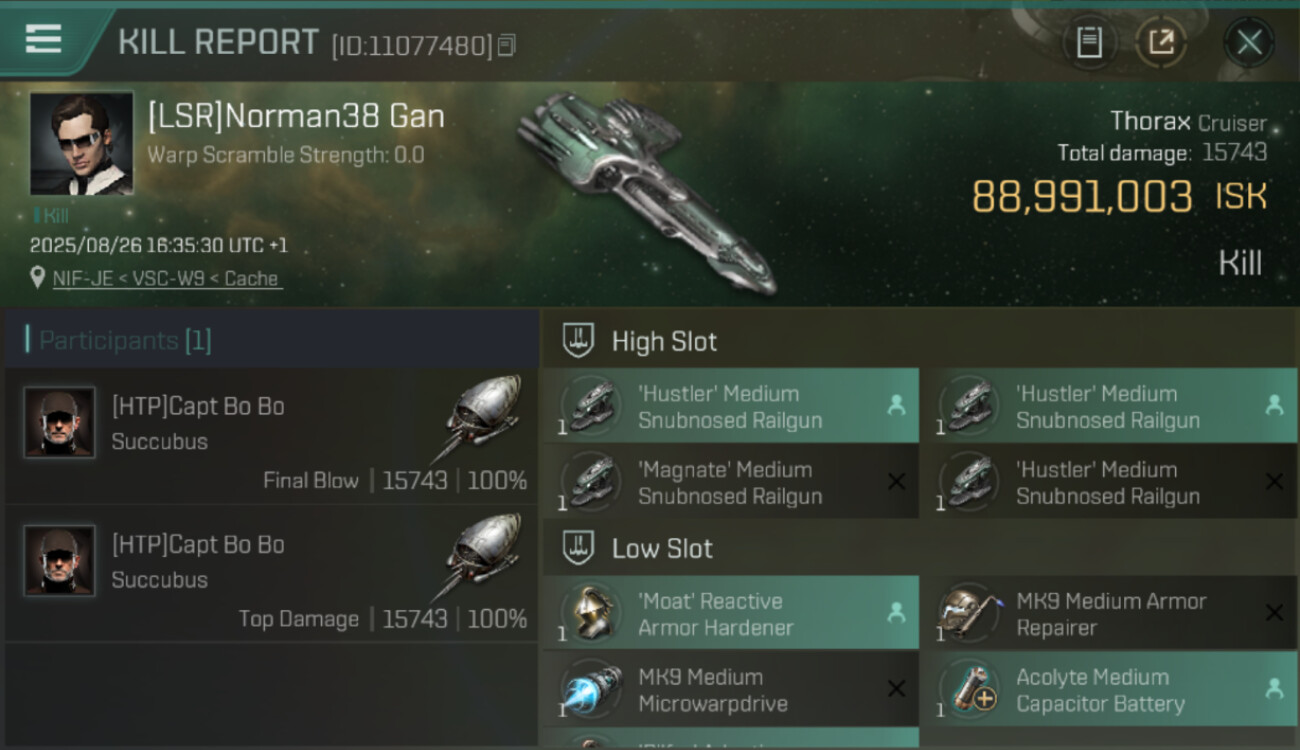Screen dimensions: 1300x750
Task: Close the Kill Report window
Action: [1249, 42]
